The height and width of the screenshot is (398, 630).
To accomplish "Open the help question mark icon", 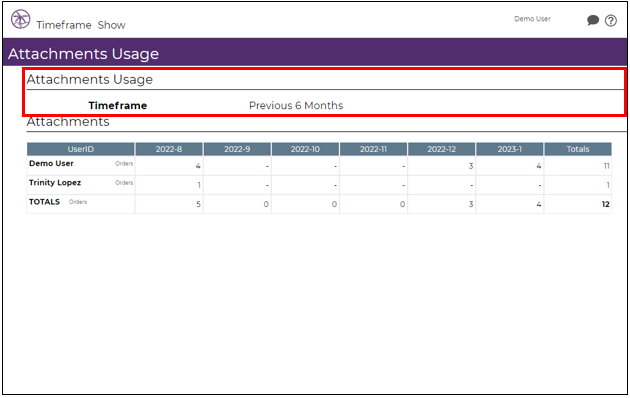I will (611, 20).
